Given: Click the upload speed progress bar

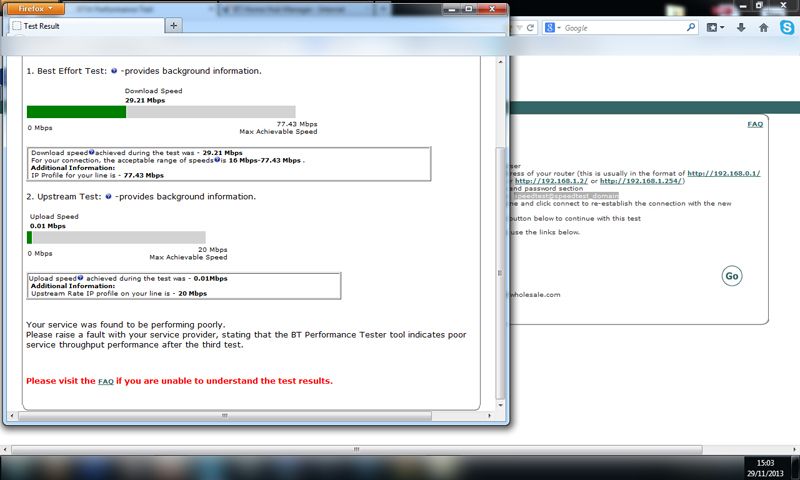Looking at the screenshot, I should pos(116,237).
